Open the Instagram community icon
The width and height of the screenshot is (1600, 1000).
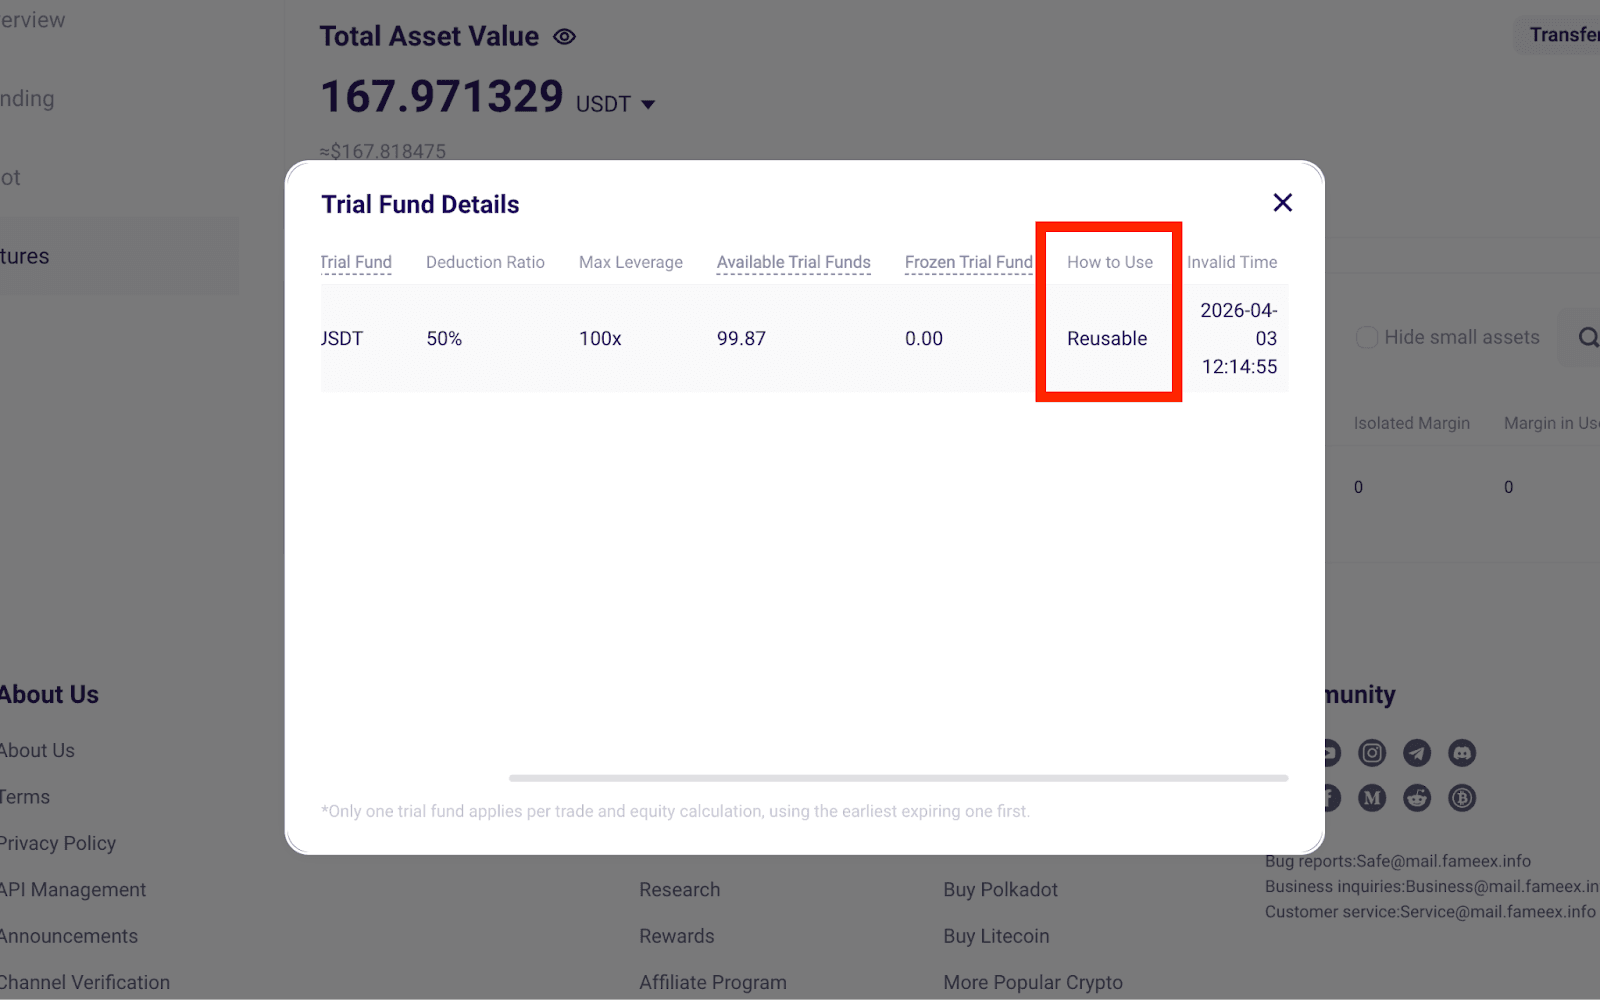click(x=1372, y=753)
